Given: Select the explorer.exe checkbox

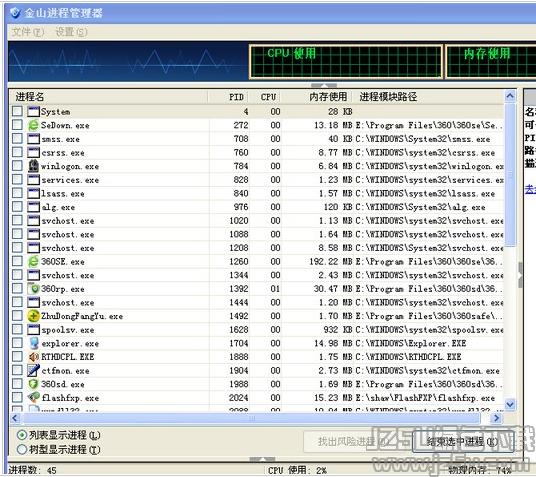Looking at the screenshot, I should (17, 343).
